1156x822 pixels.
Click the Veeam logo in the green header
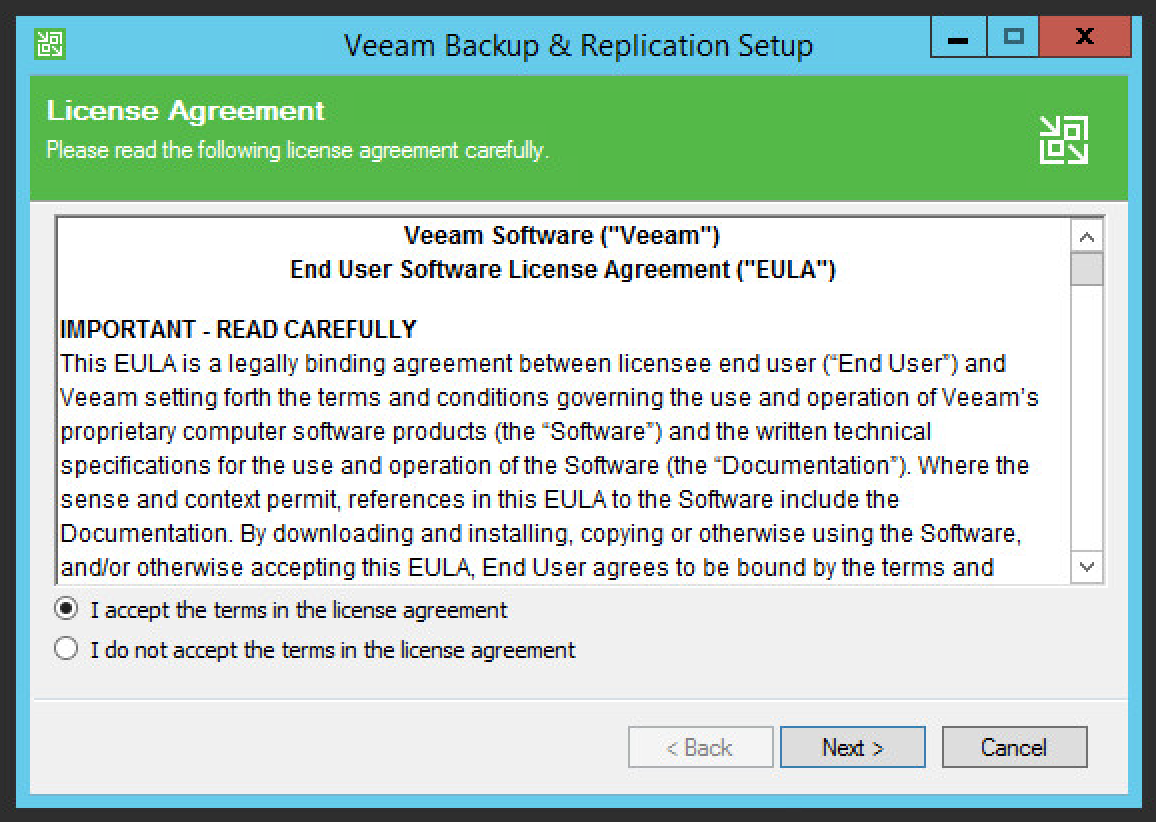coord(1063,139)
